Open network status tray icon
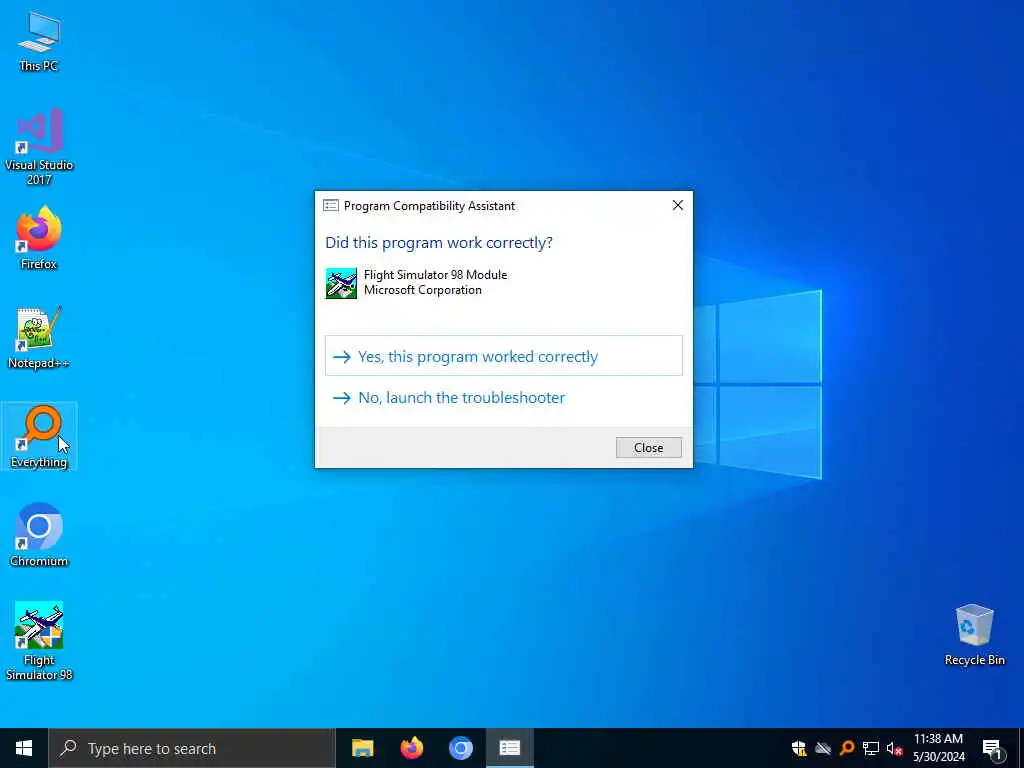This screenshot has width=1024, height=768. point(871,748)
